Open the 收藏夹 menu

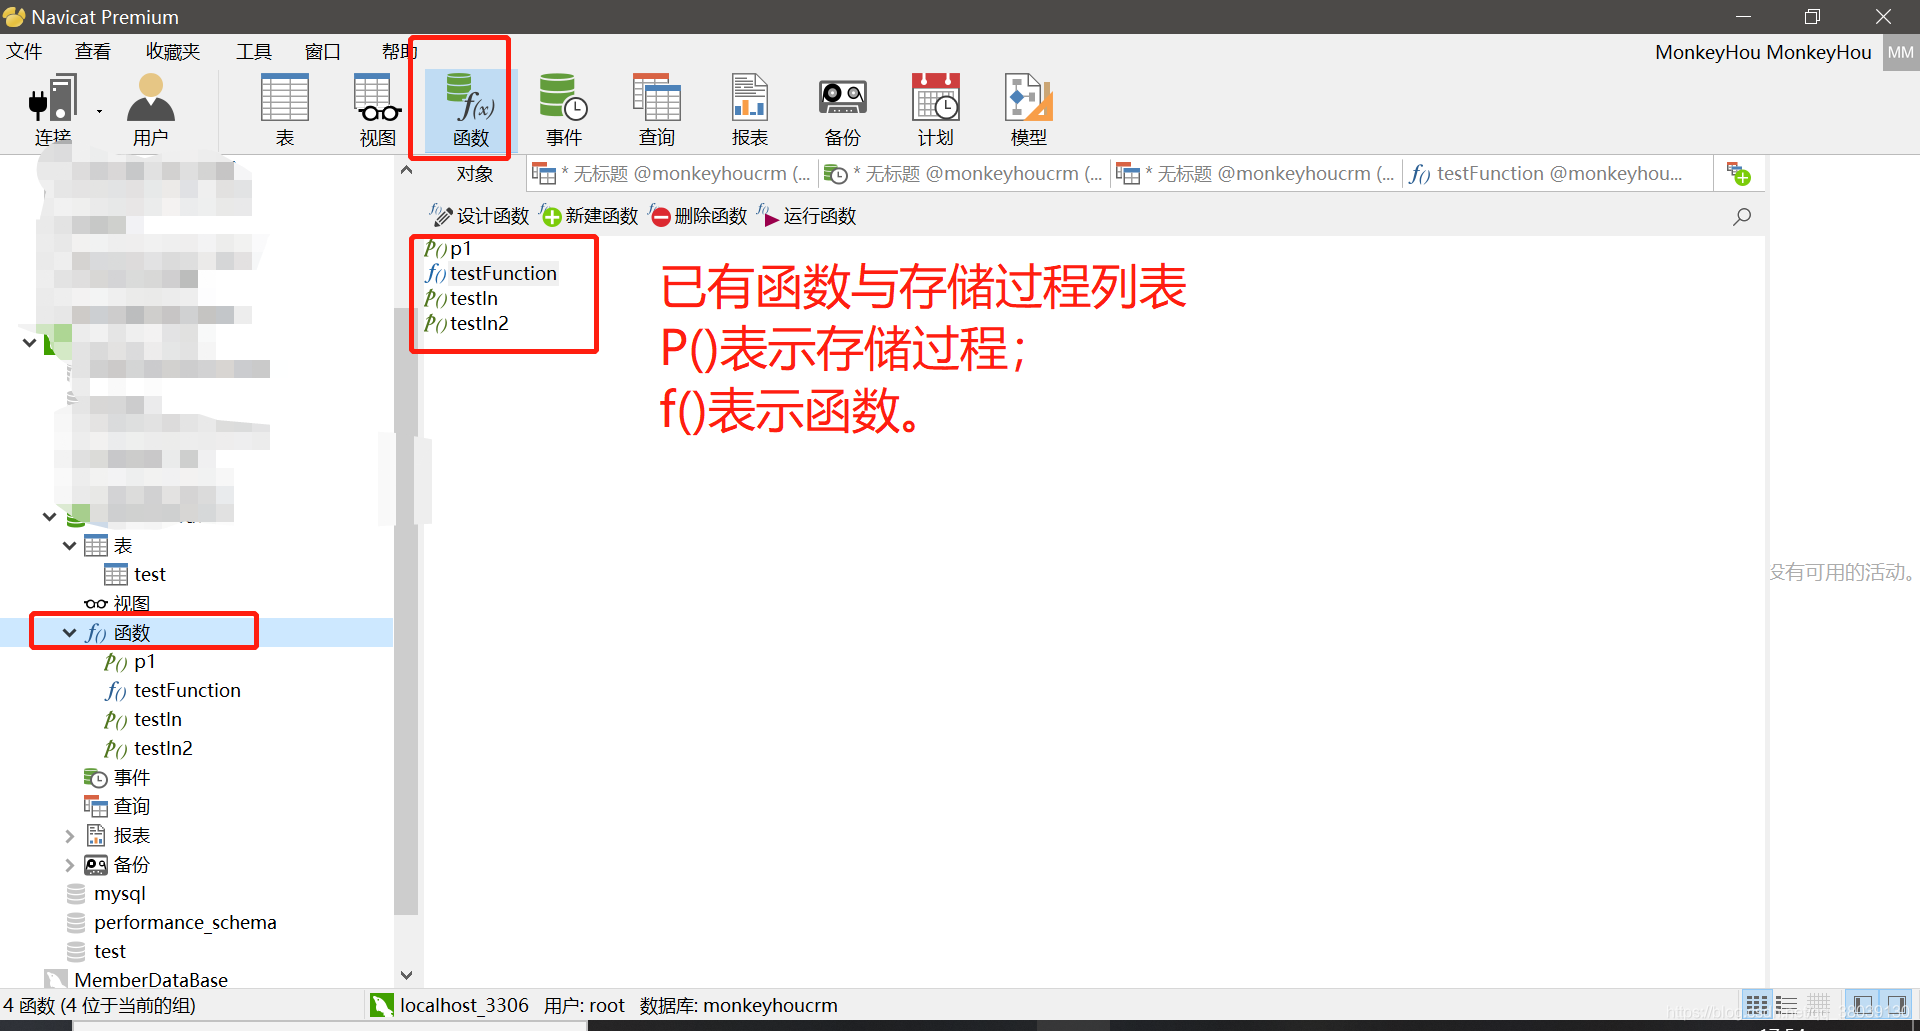tap(173, 51)
